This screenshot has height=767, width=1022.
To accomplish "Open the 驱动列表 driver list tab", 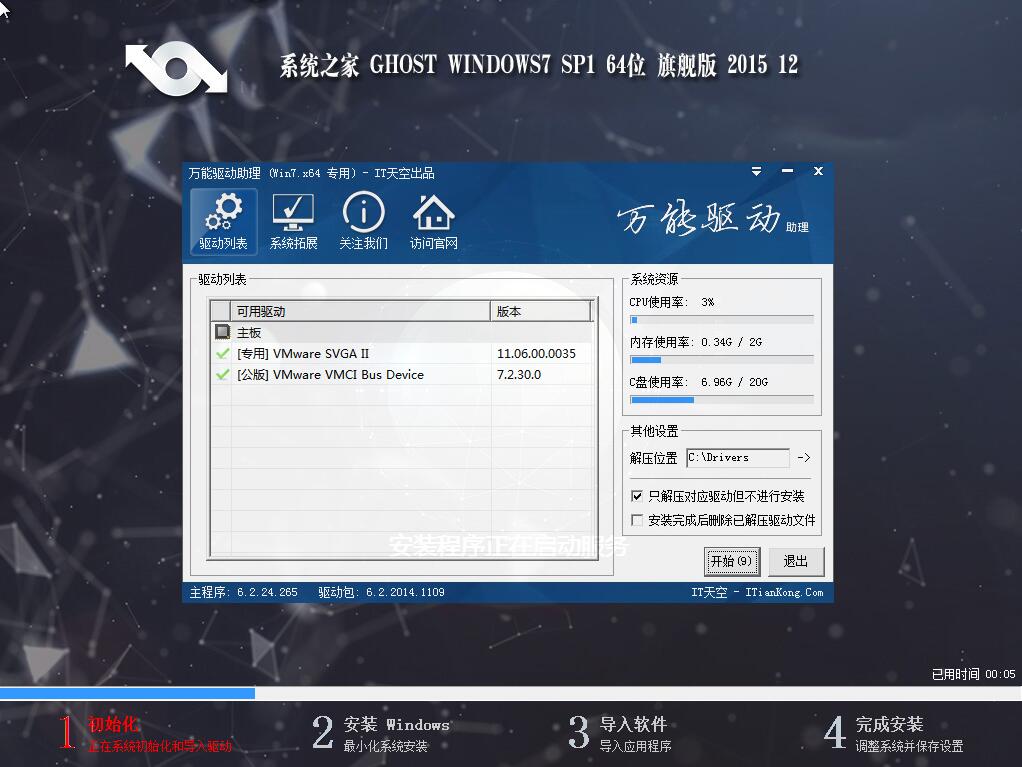I will click(224, 222).
